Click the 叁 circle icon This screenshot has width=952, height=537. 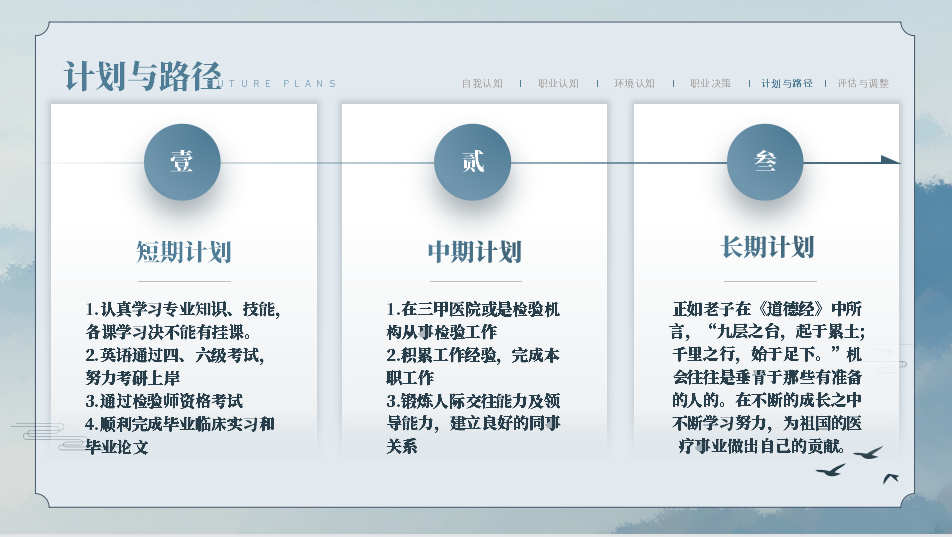point(765,162)
